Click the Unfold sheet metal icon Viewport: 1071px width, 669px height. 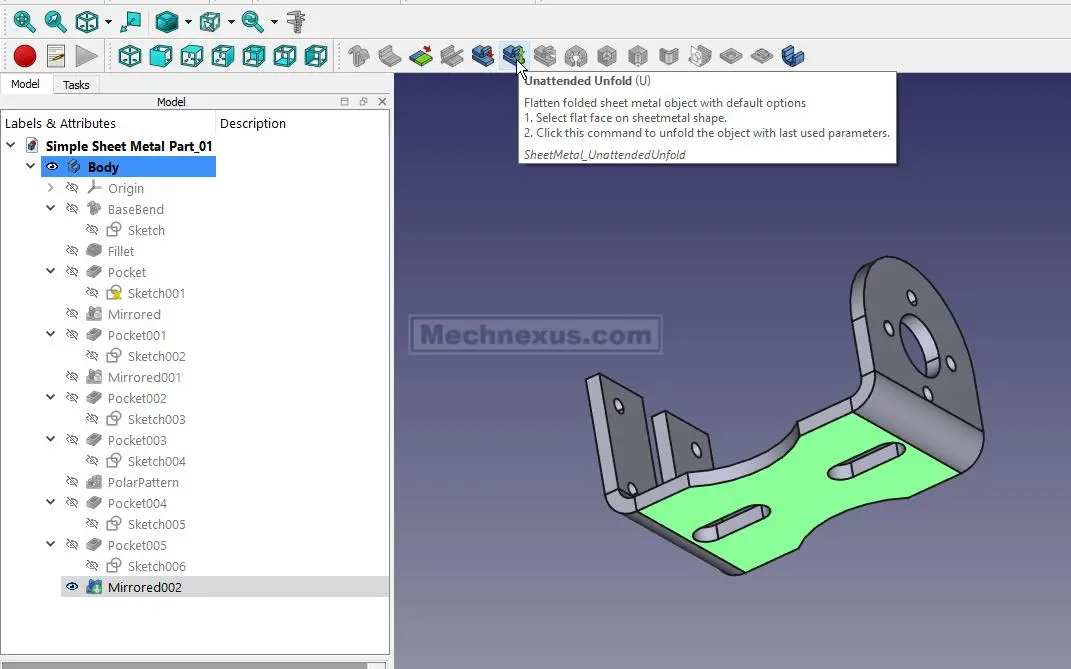click(x=483, y=56)
